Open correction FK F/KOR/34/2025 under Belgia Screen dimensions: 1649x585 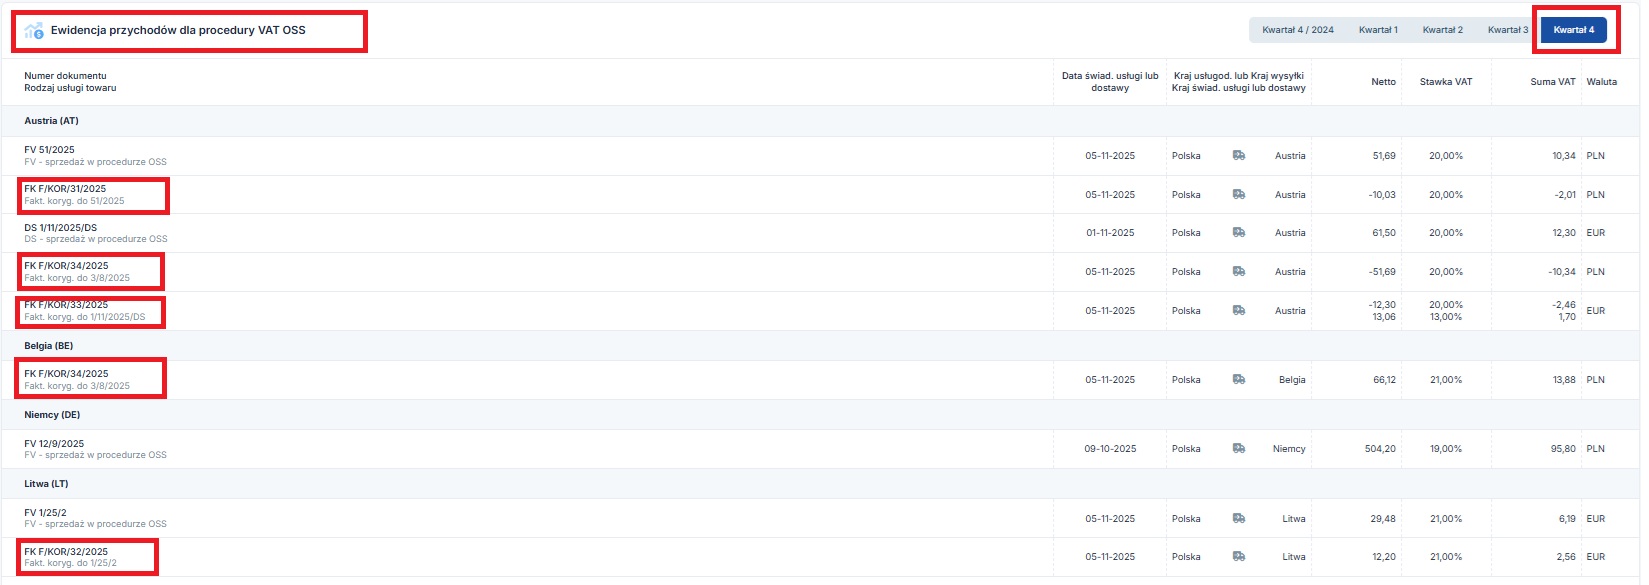pos(66,374)
